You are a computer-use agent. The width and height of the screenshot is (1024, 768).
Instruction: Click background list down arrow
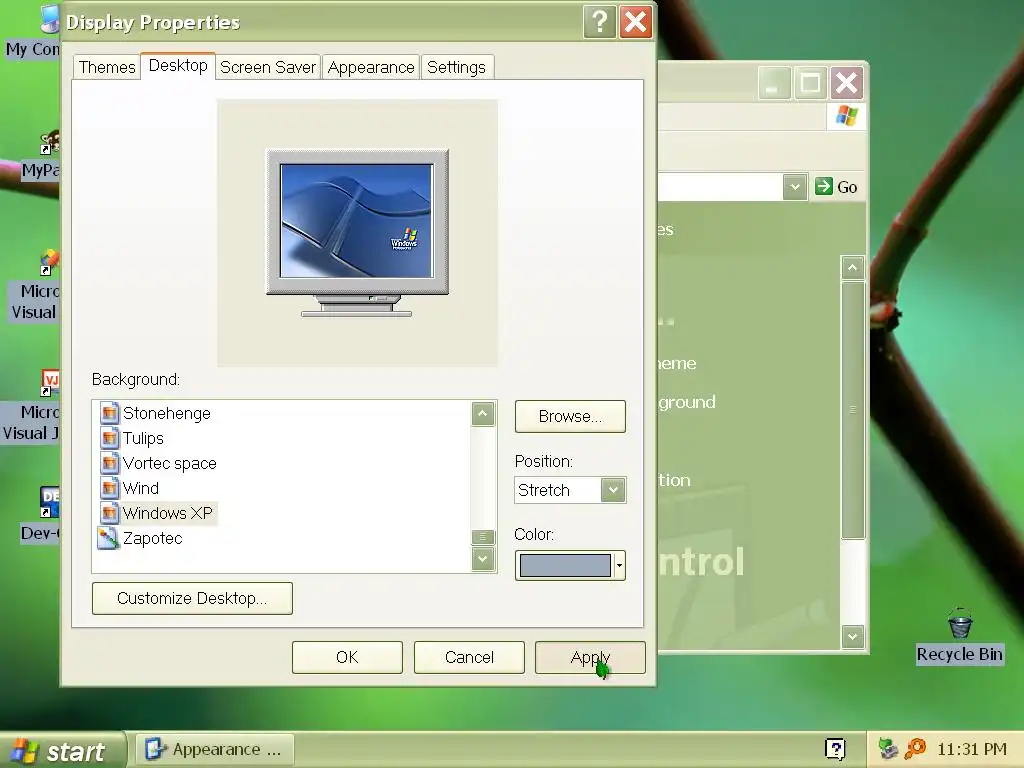pyautogui.click(x=483, y=559)
